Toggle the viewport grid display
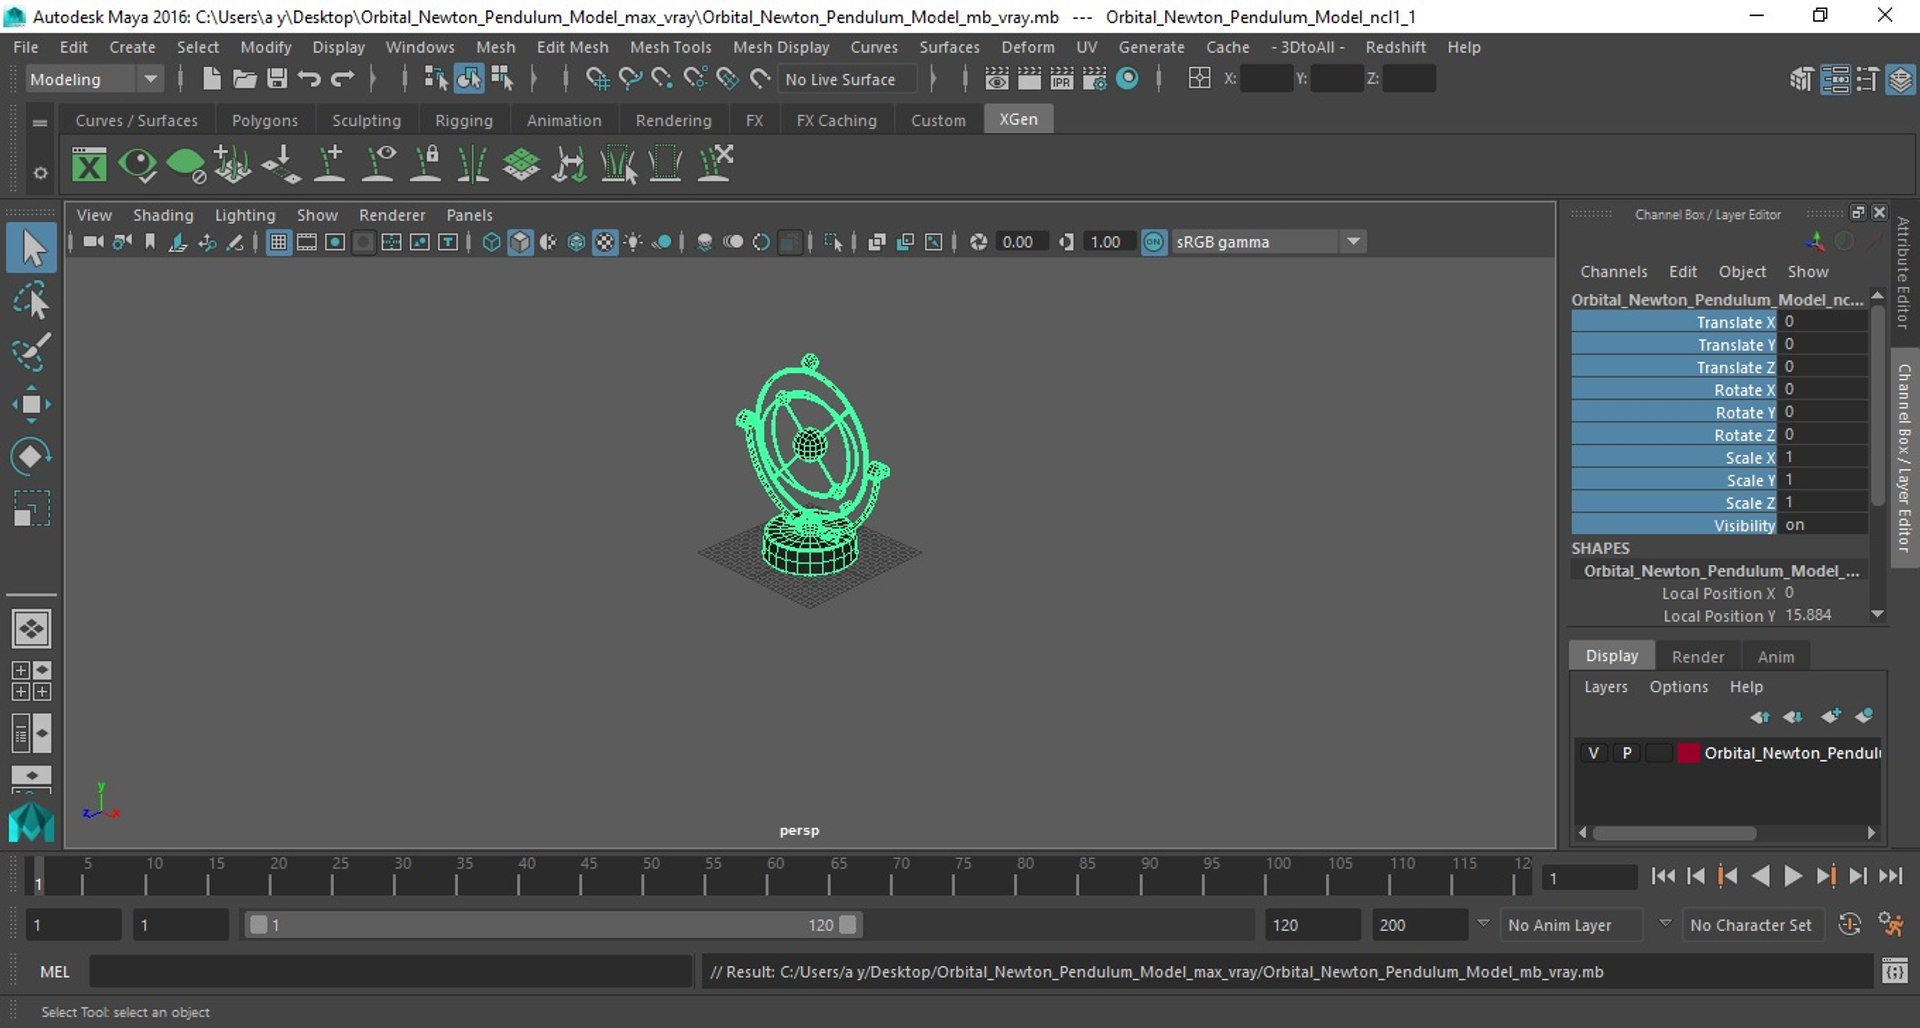Viewport: 1920px width, 1028px height. tap(279, 242)
